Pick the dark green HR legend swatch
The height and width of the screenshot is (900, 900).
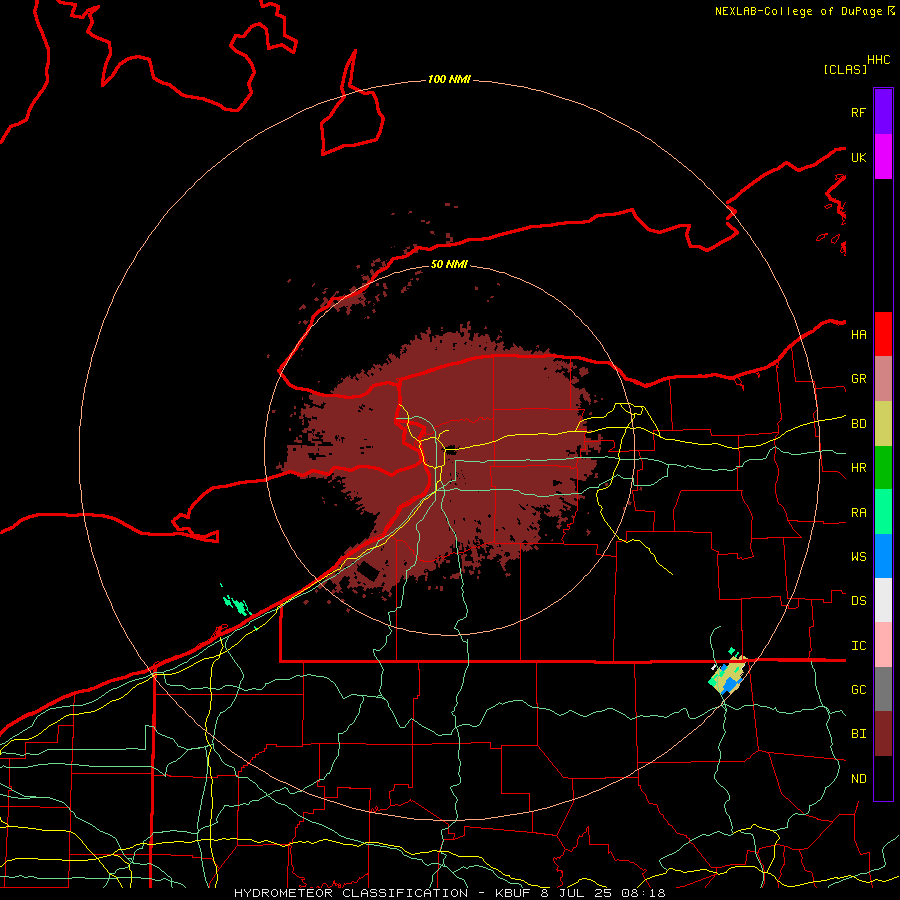click(883, 468)
